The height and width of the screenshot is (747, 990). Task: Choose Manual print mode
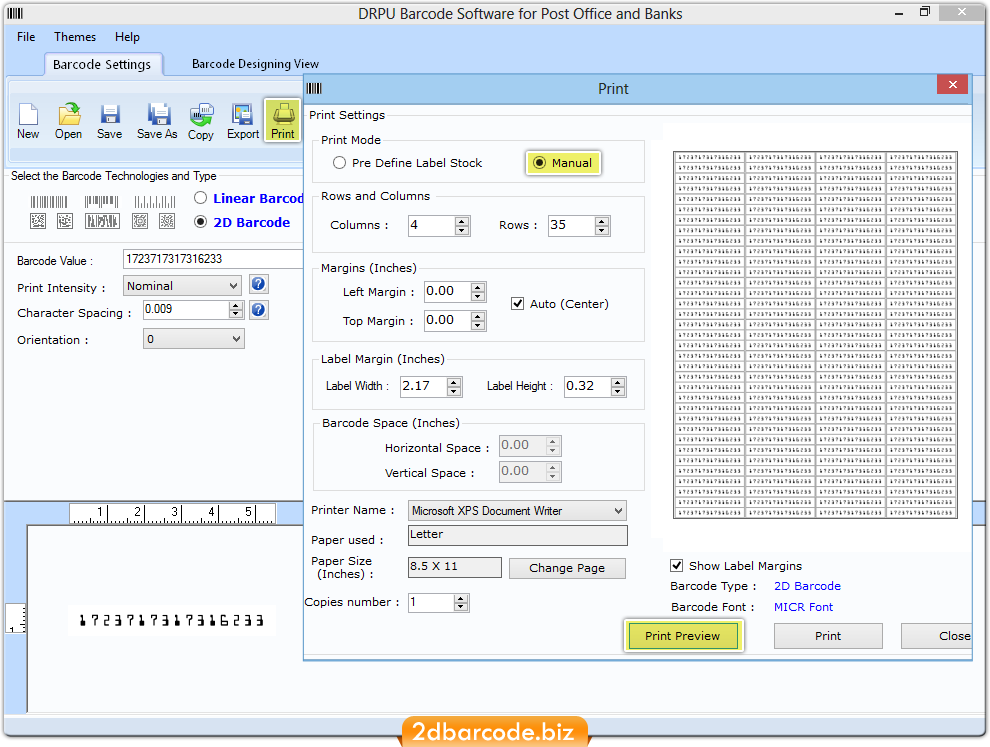539,163
